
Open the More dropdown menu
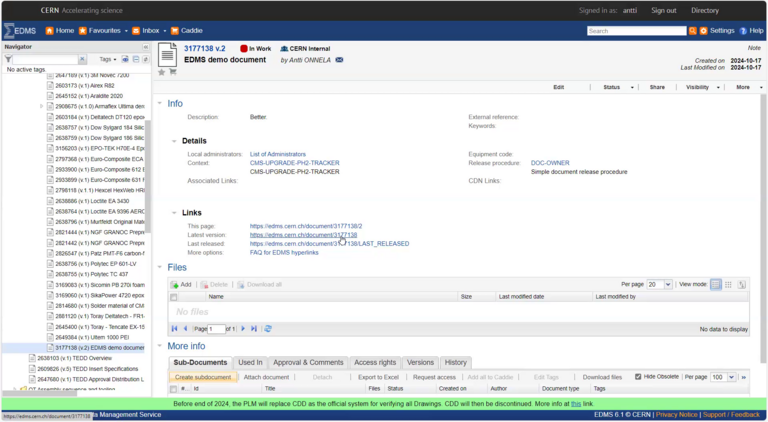[749, 87]
